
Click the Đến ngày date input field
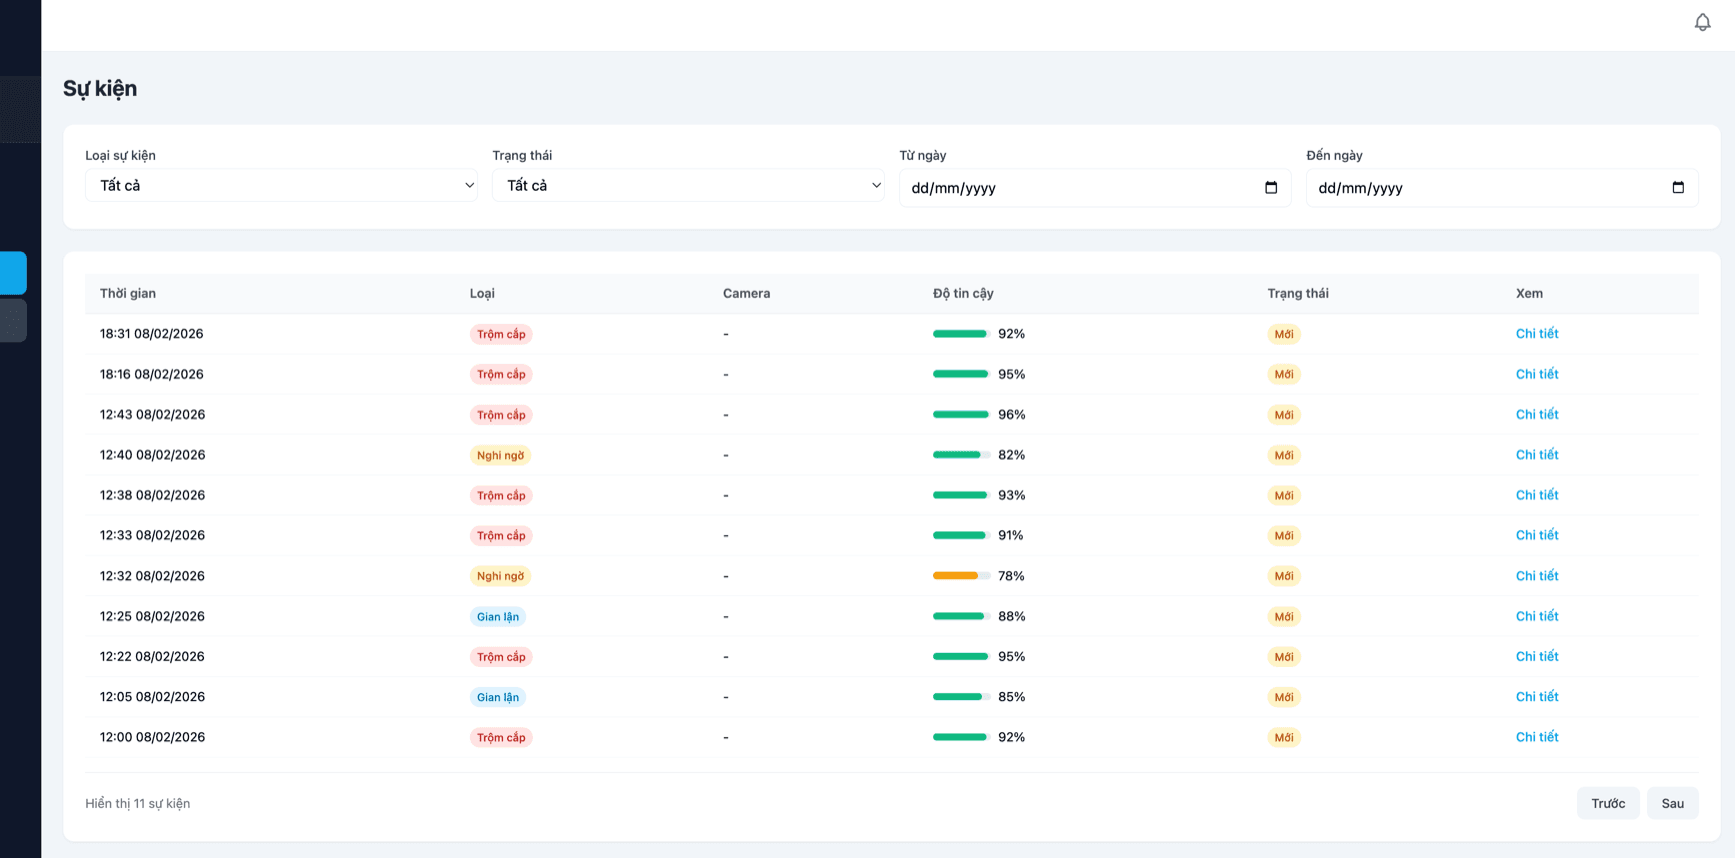coord(1487,188)
